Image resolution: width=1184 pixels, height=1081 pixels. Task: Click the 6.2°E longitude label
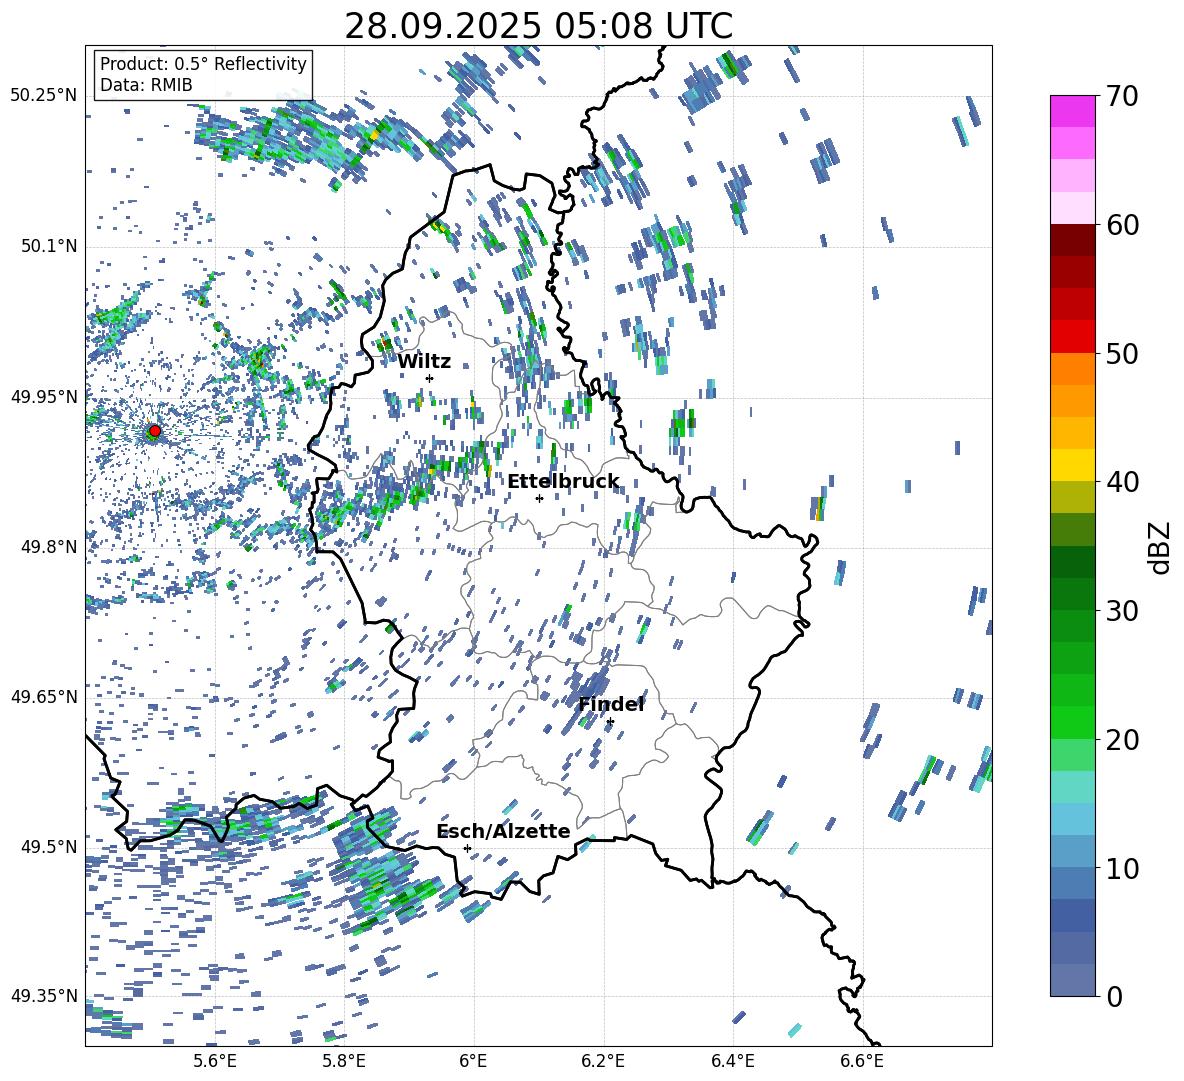pyautogui.click(x=603, y=1061)
